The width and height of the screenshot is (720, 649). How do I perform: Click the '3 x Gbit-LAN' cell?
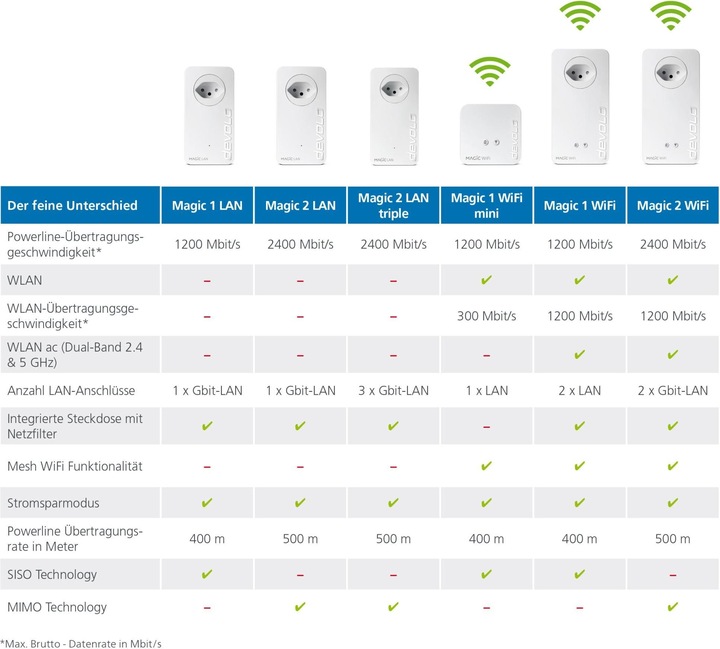click(394, 390)
